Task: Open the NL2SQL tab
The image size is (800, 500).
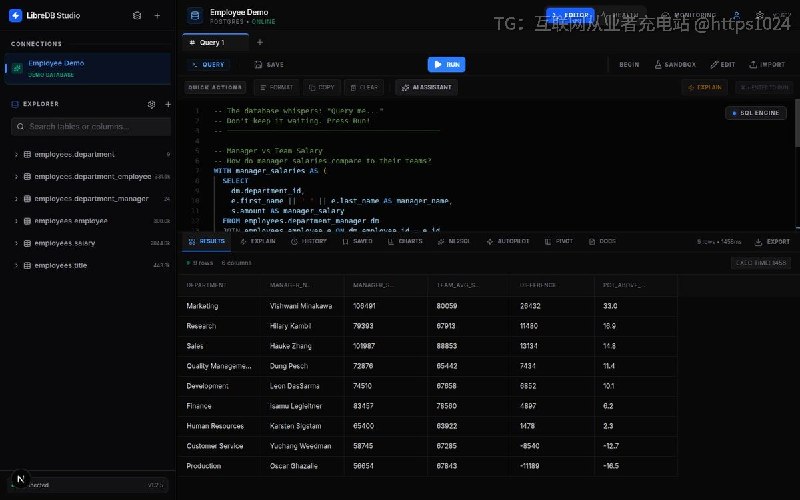Action: [x=454, y=241]
